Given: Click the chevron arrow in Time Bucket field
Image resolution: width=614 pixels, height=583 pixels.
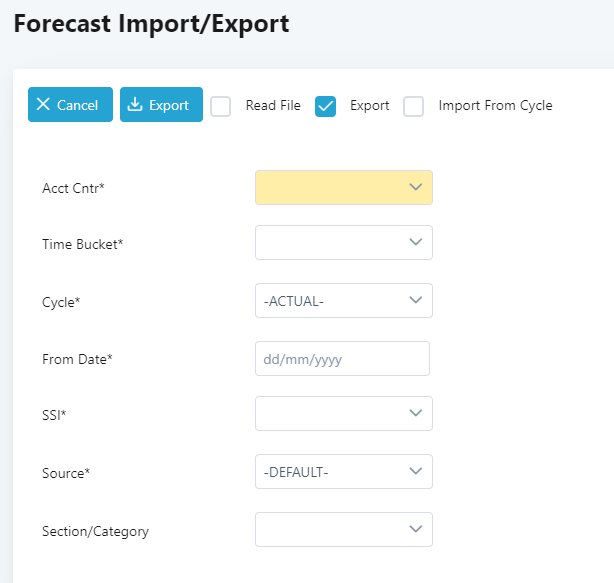Looking at the screenshot, I should coord(416,243).
